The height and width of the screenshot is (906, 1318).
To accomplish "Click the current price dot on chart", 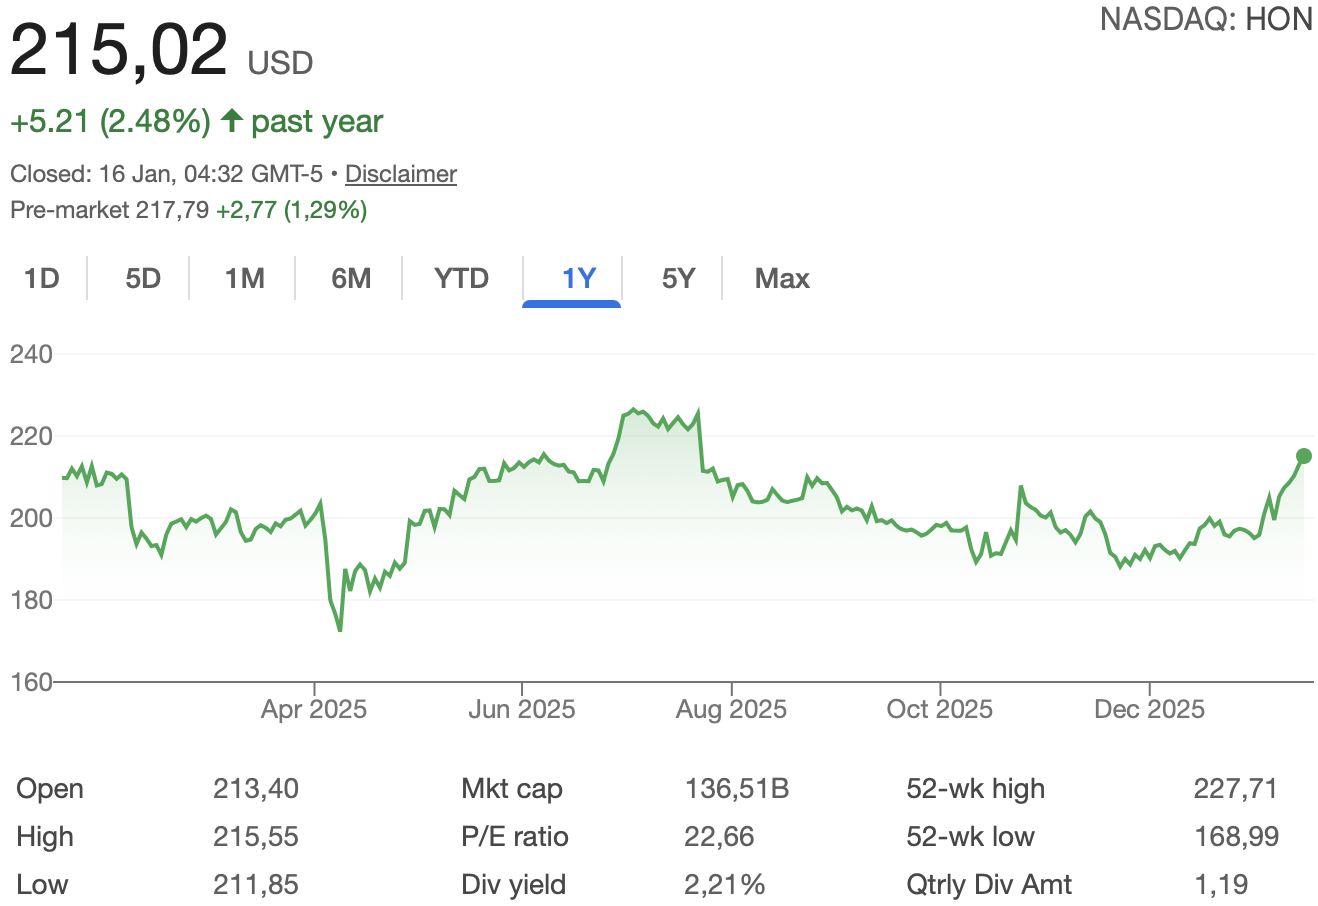I will coord(1303,456).
